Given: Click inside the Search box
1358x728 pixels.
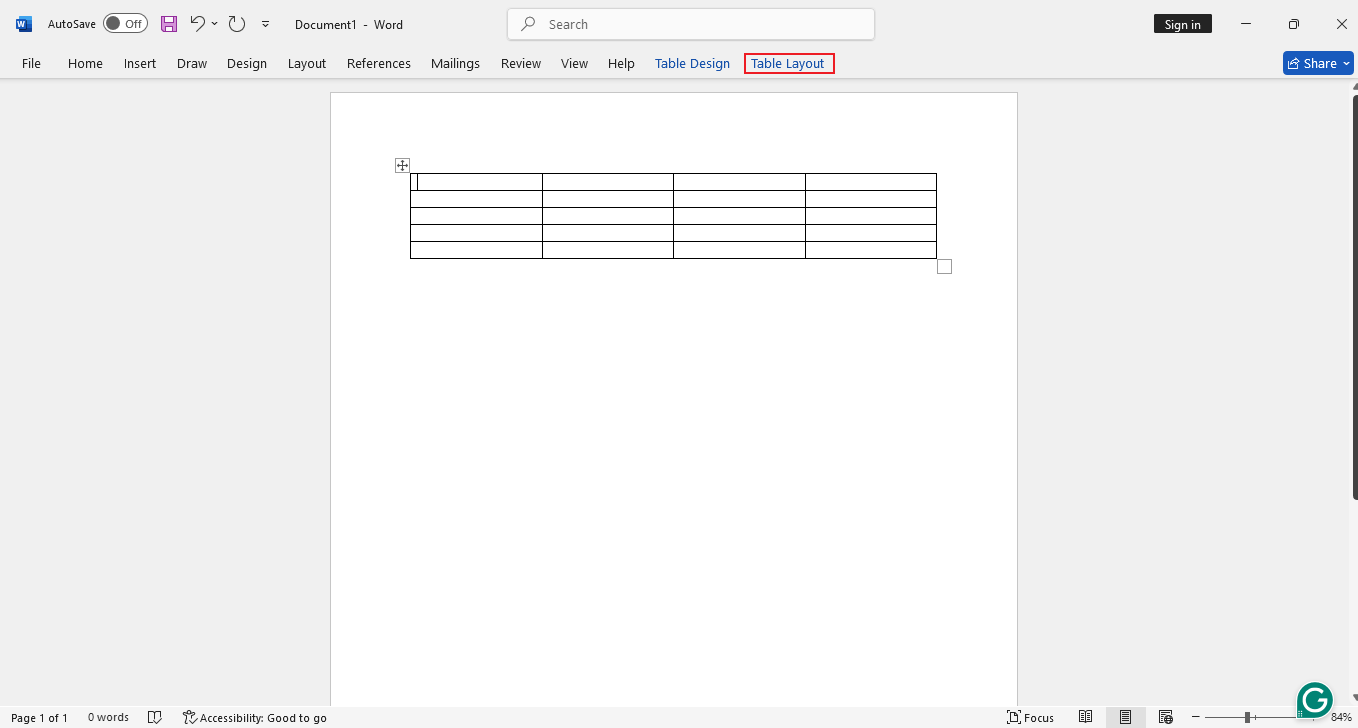Looking at the screenshot, I should tap(690, 23).
